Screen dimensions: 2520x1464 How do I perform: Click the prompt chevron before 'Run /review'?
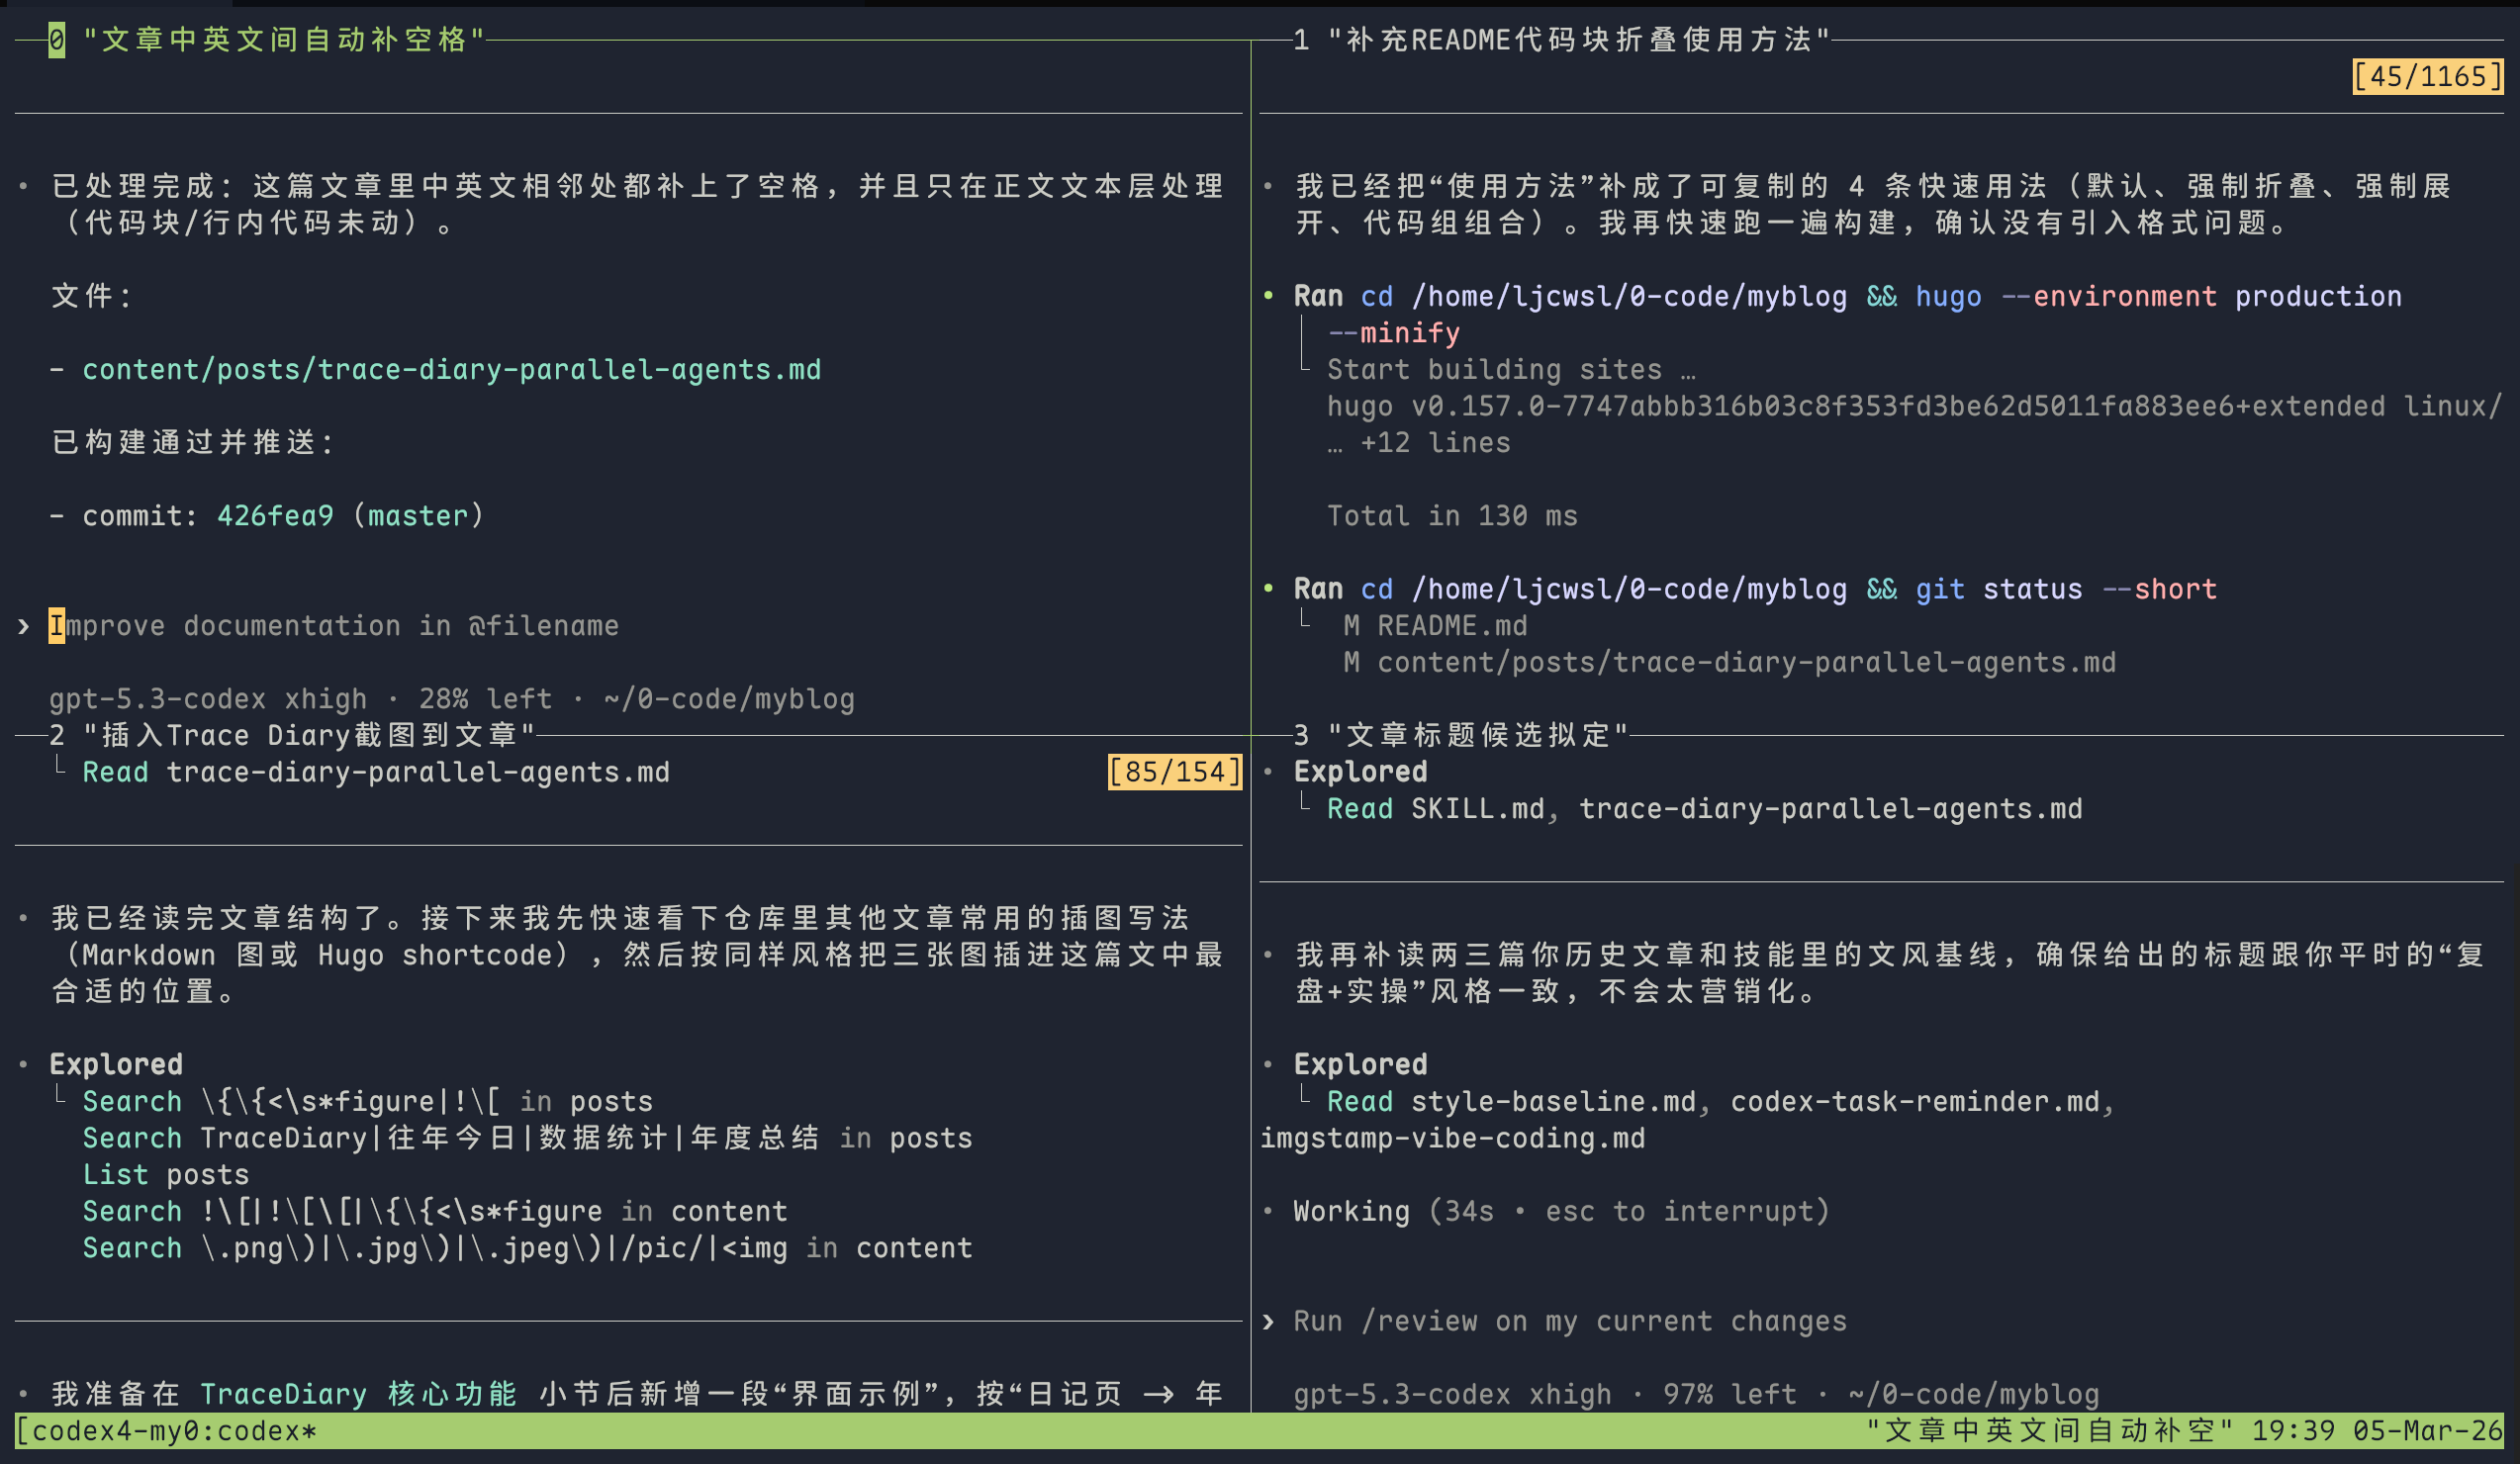pyautogui.click(x=1268, y=1322)
